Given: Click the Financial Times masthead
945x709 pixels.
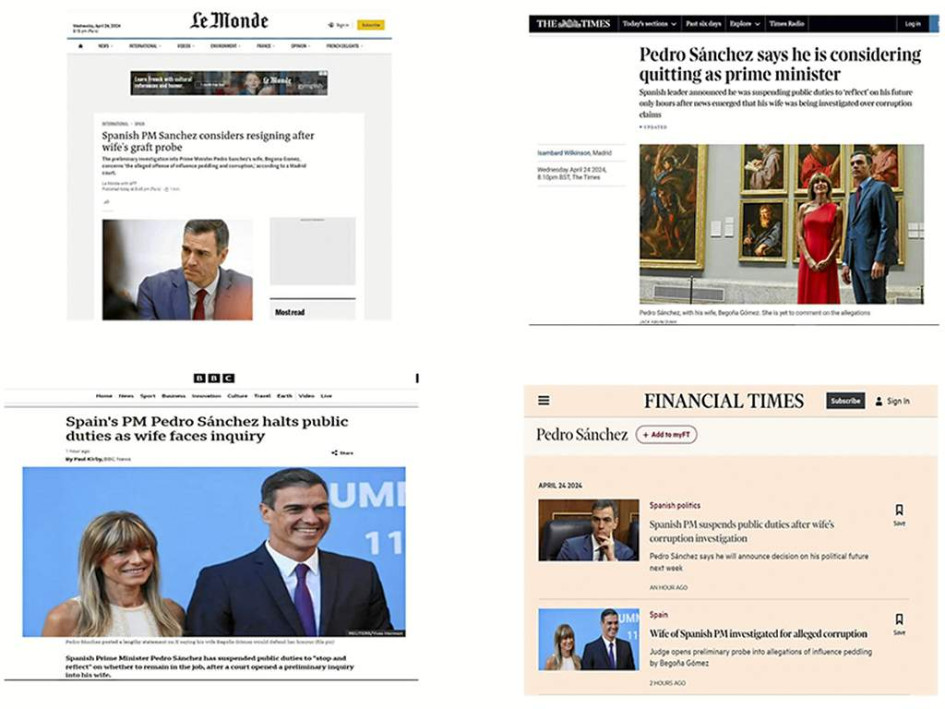Looking at the screenshot, I should point(725,400).
